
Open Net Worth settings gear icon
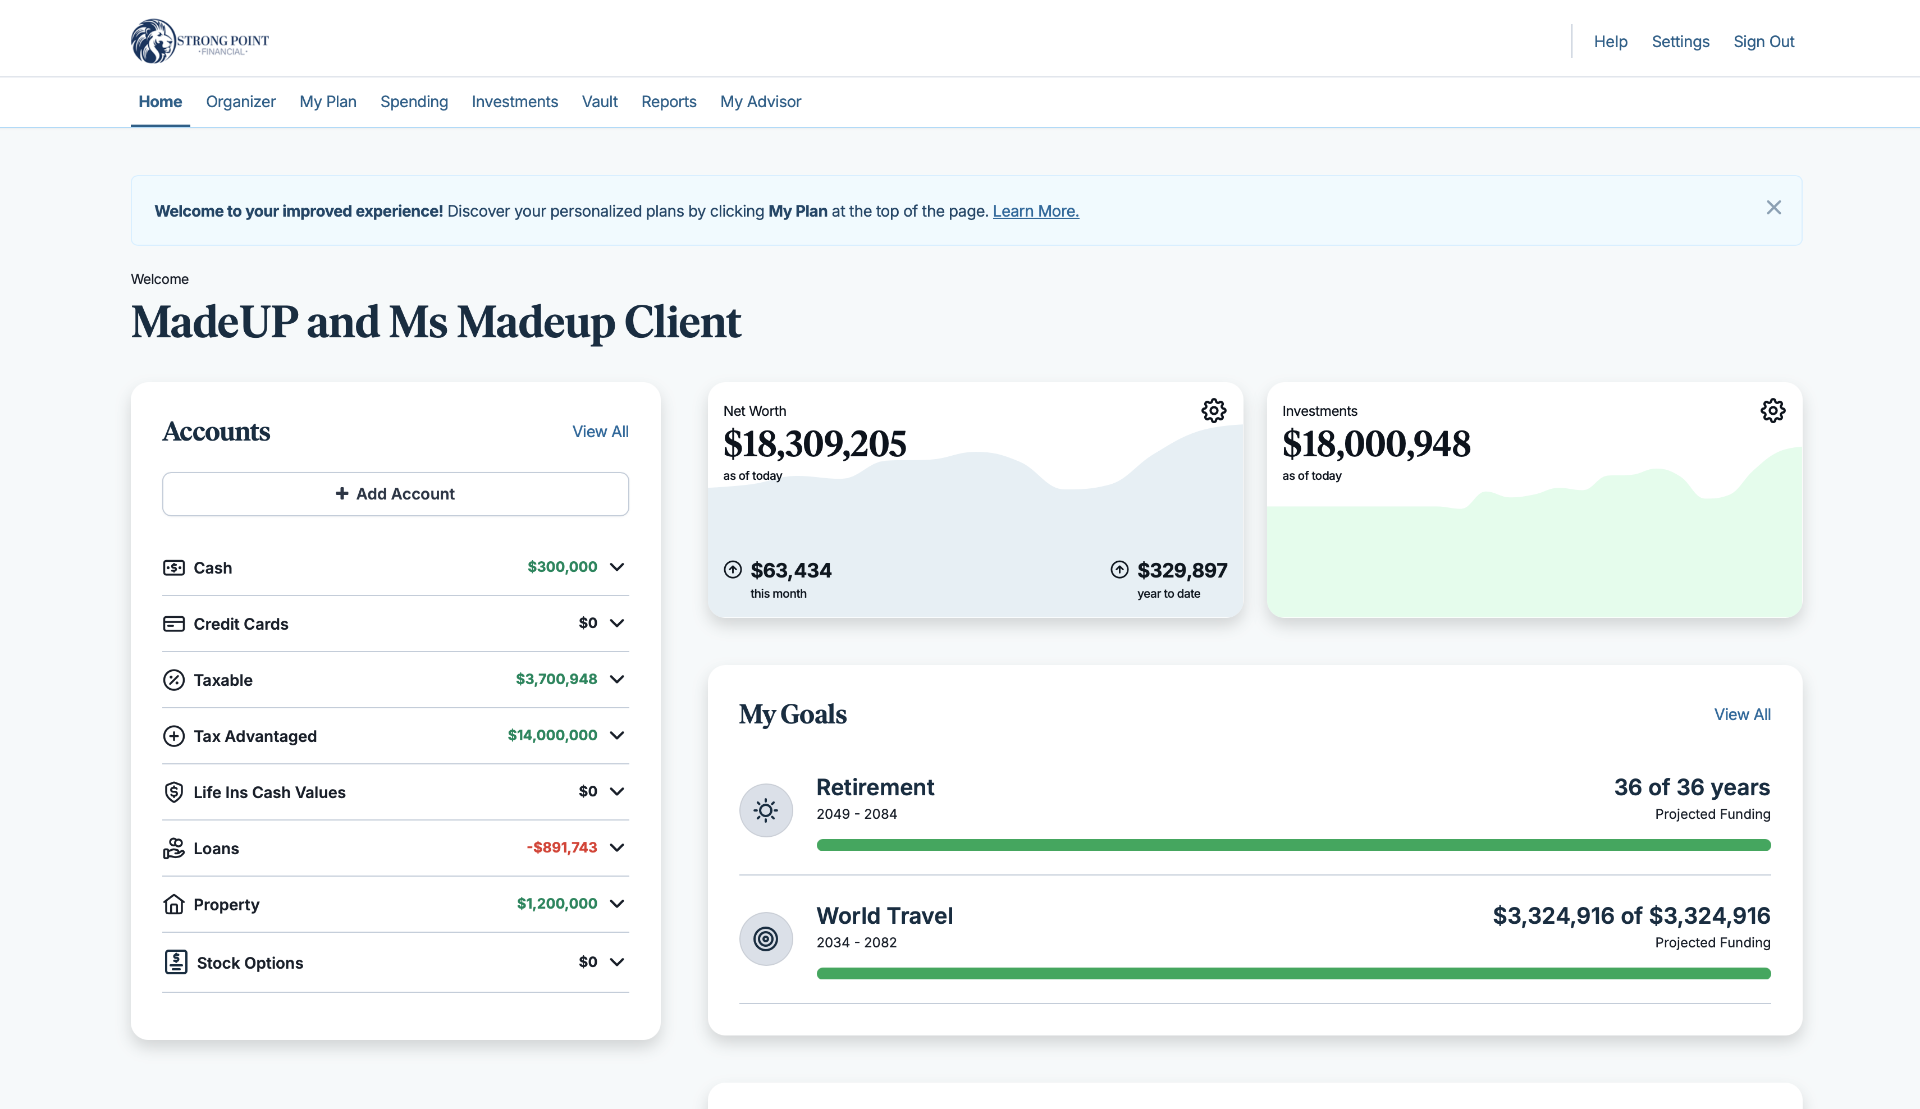[x=1213, y=410]
